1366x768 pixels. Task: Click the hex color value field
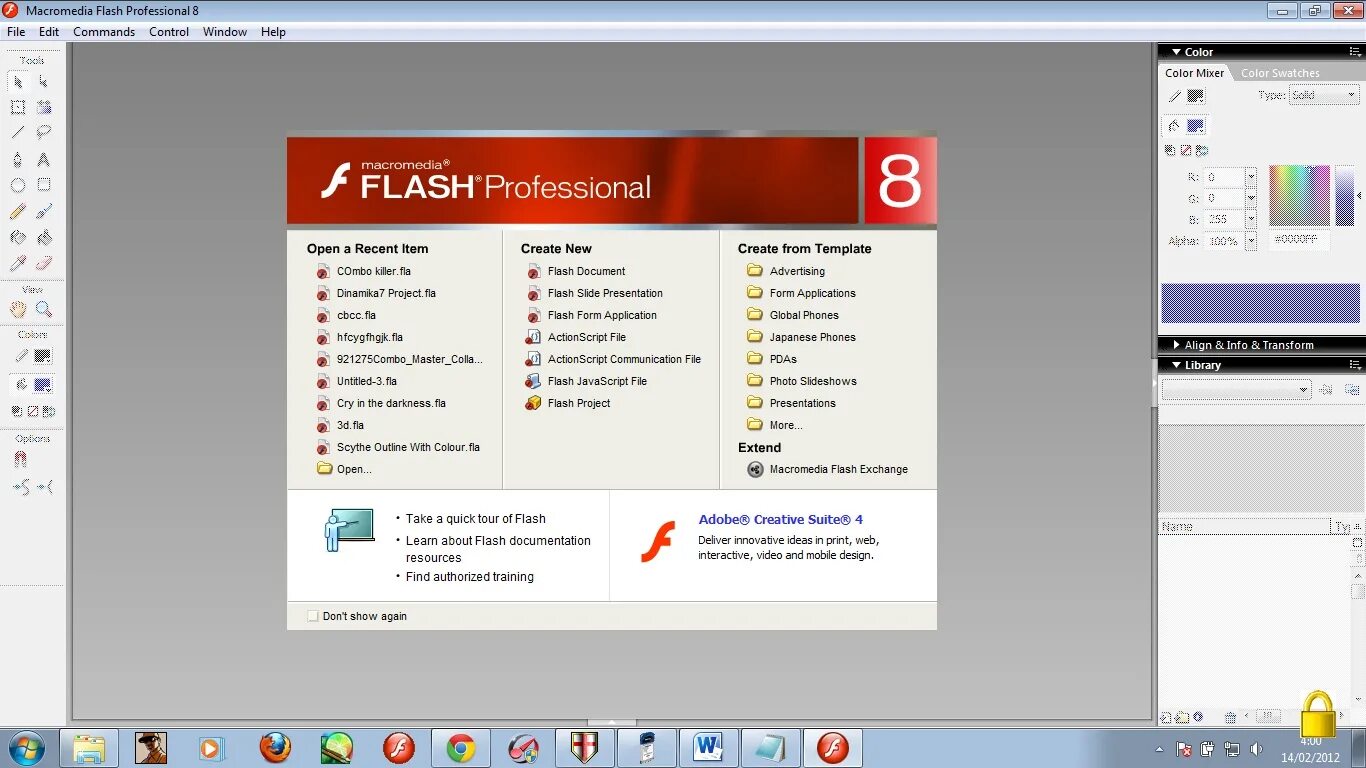click(1300, 240)
